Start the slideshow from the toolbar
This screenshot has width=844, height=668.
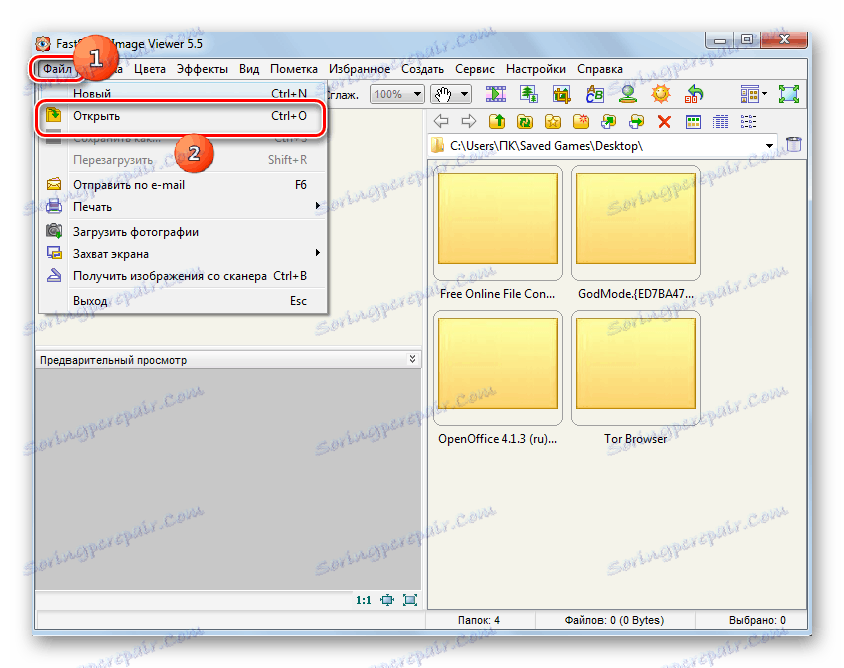tap(496, 94)
